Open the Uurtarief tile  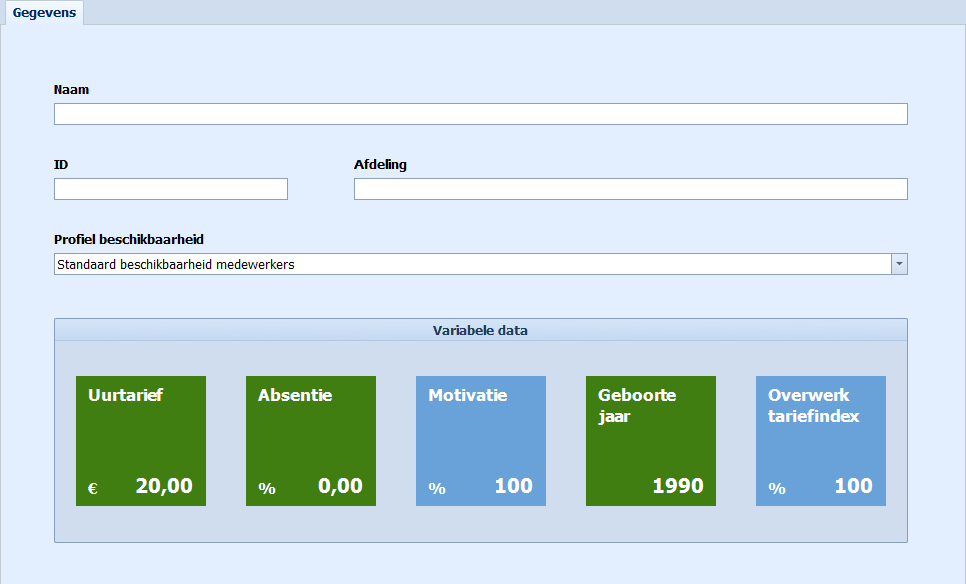141,441
